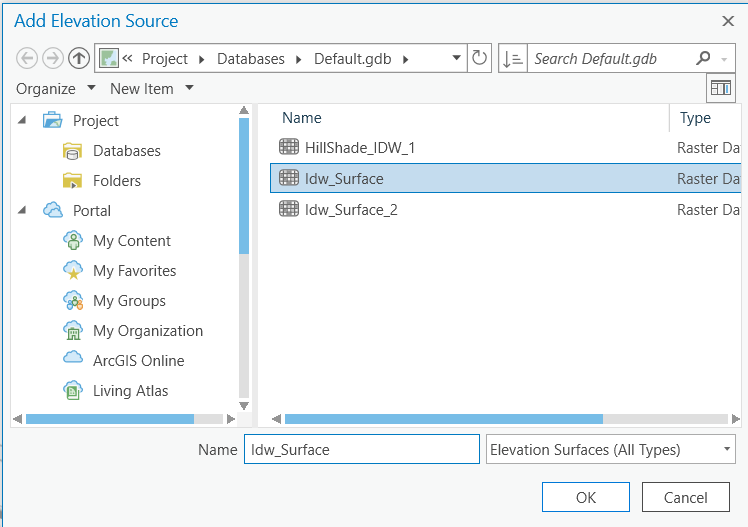
Task: Open the Organize menu
Action: click(x=55, y=89)
